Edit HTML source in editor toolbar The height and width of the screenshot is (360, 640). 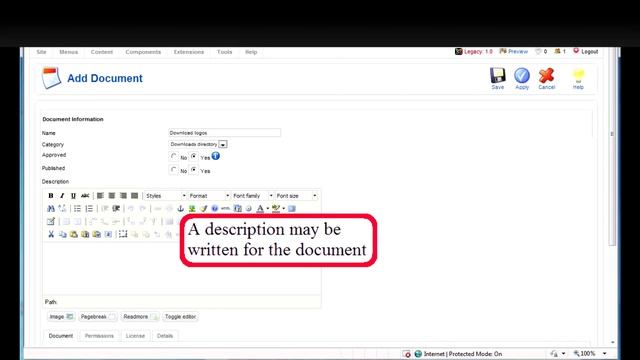pos(226,209)
